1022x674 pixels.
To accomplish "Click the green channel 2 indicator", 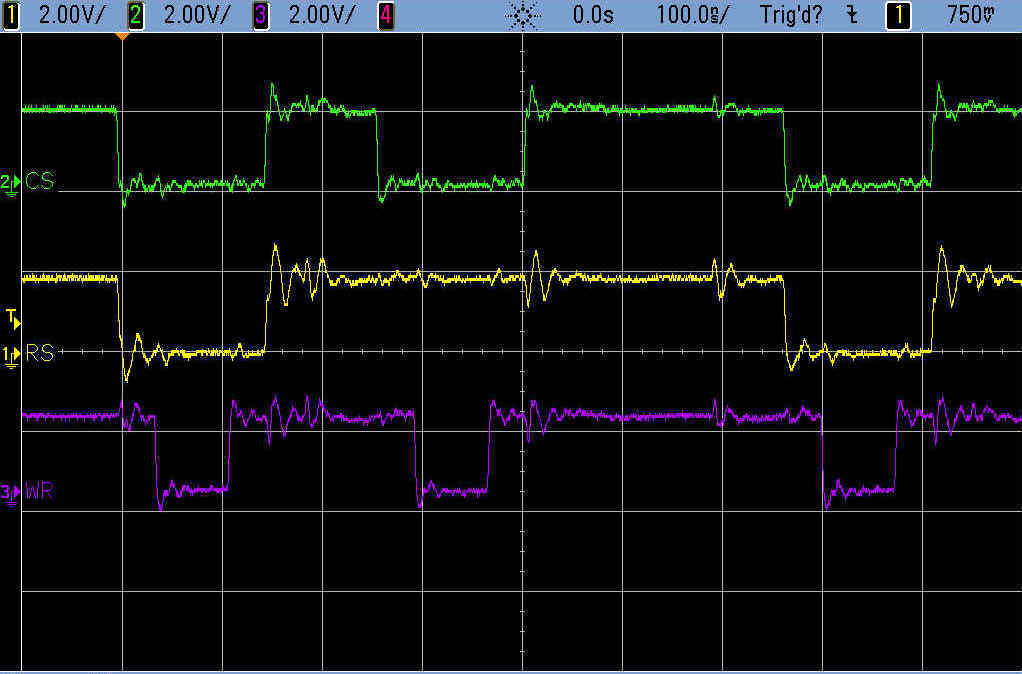I will [x=136, y=15].
